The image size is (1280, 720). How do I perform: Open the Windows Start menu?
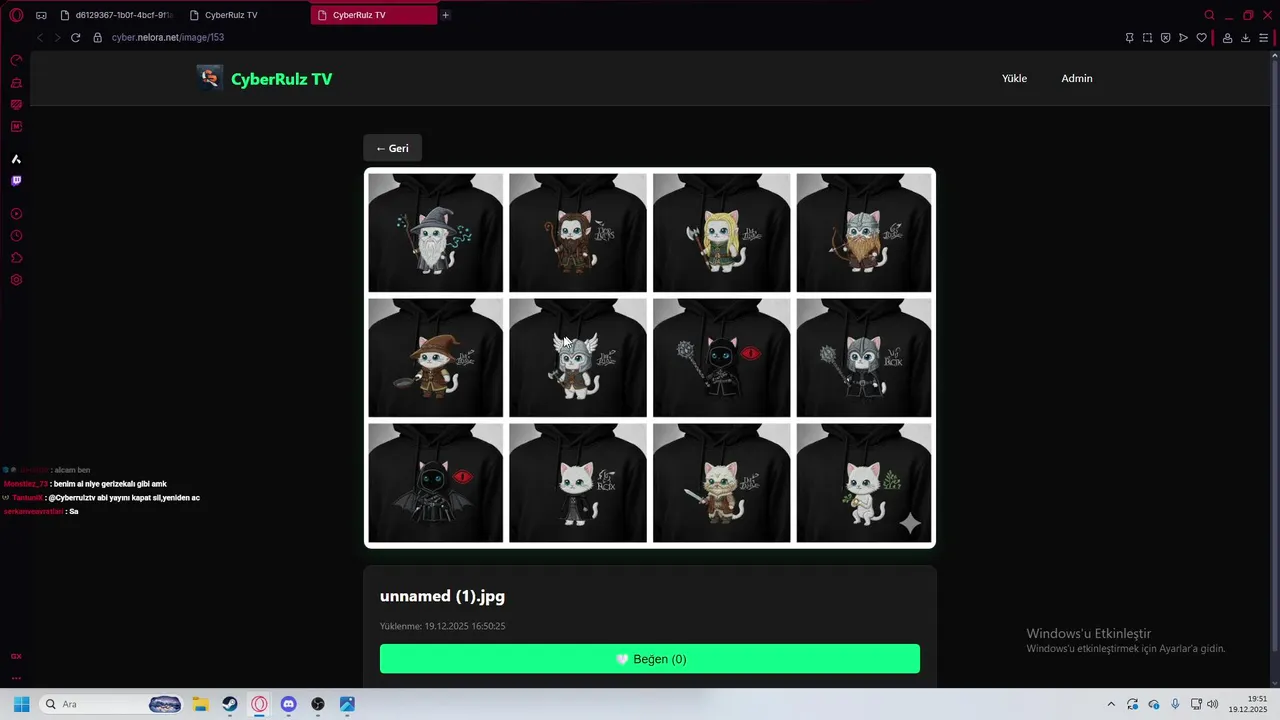point(21,704)
